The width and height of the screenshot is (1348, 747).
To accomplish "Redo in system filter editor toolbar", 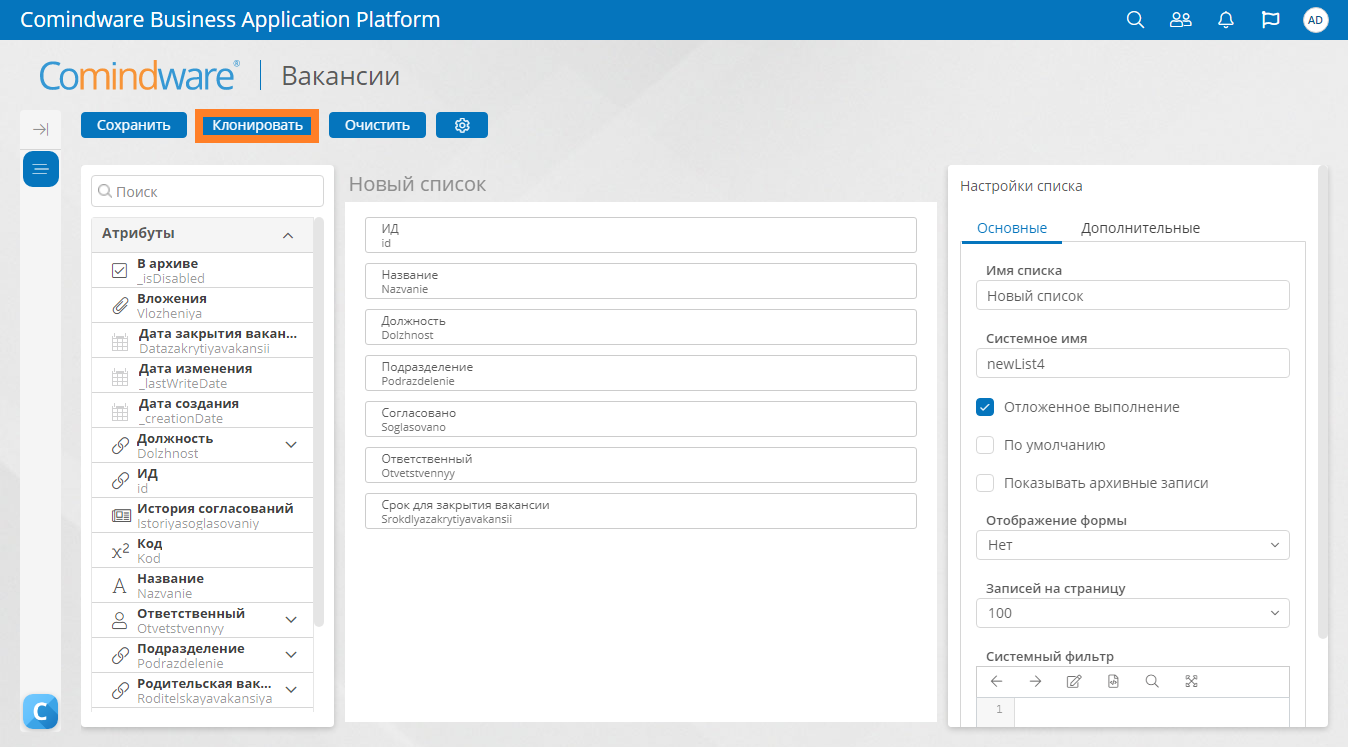I will (x=1035, y=681).
